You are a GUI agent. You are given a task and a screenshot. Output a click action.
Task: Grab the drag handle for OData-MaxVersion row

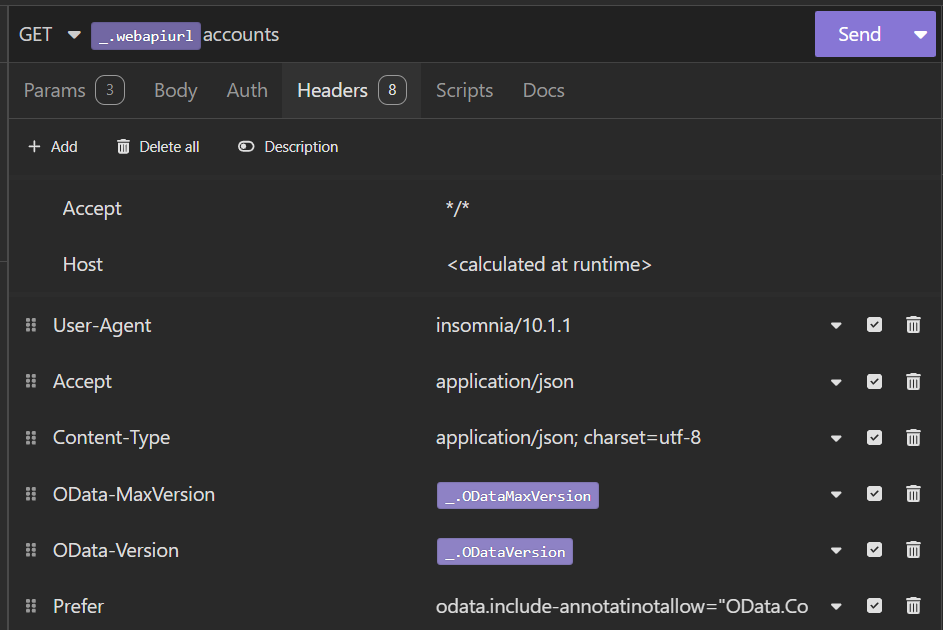click(31, 494)
